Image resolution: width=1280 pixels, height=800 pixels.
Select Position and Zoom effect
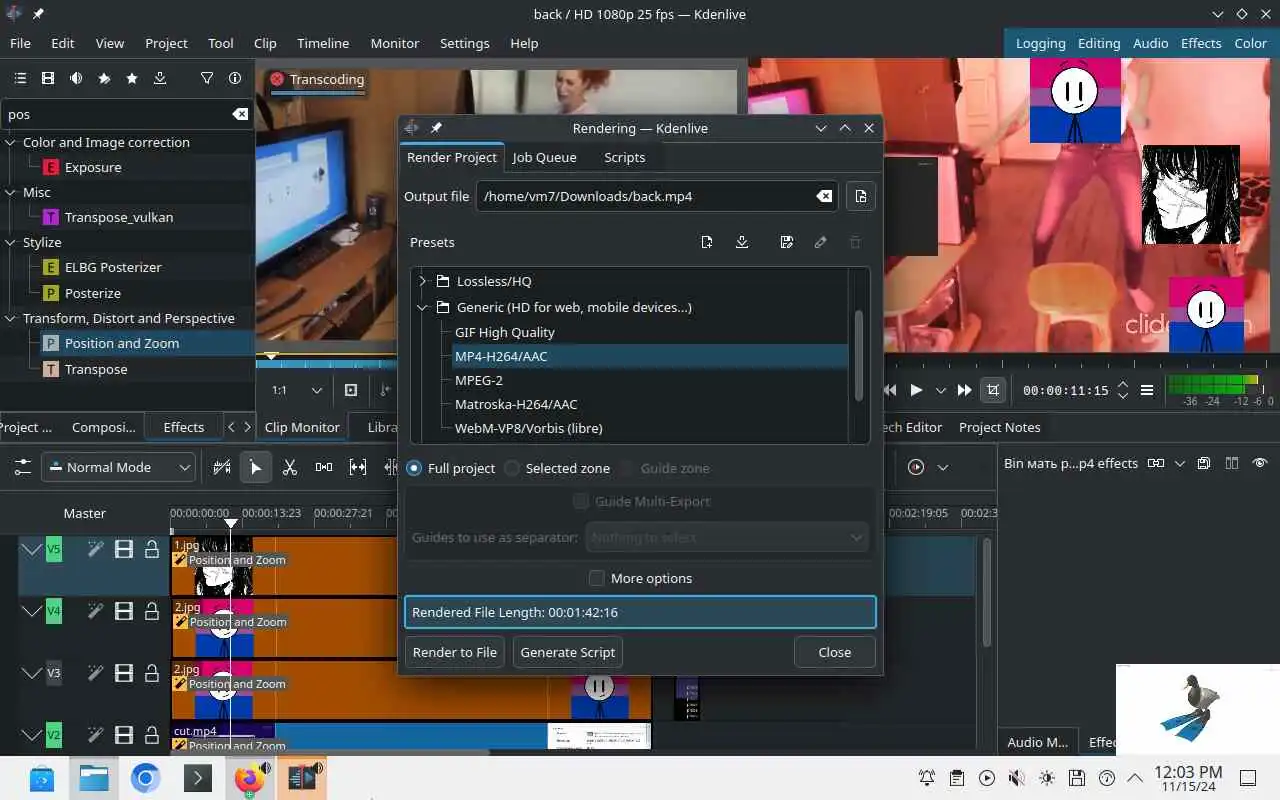pos(122,343)
